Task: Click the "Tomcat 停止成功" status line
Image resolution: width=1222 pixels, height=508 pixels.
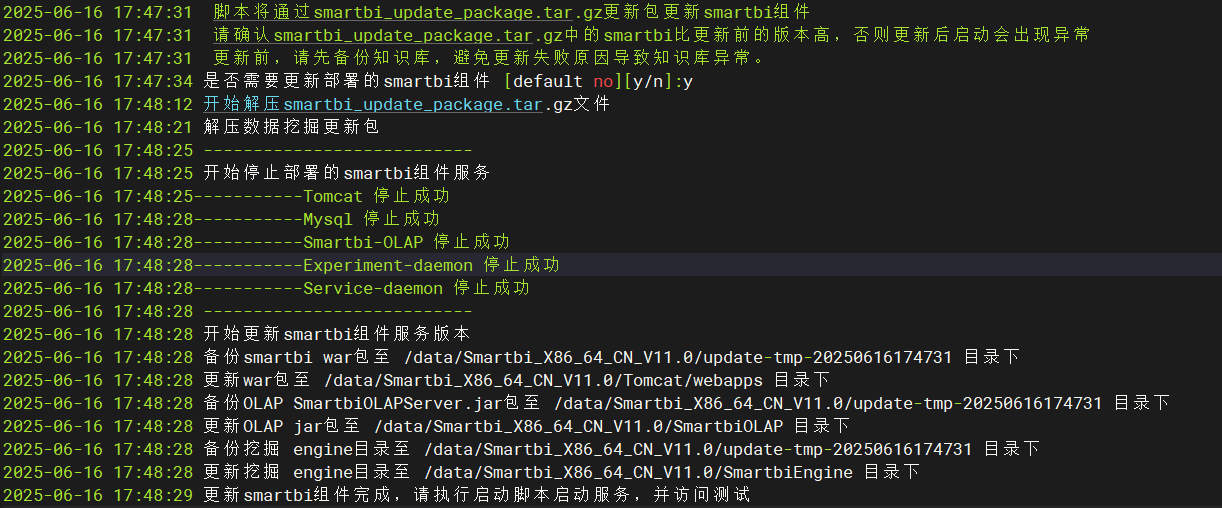Action: [x=376, y=196]
